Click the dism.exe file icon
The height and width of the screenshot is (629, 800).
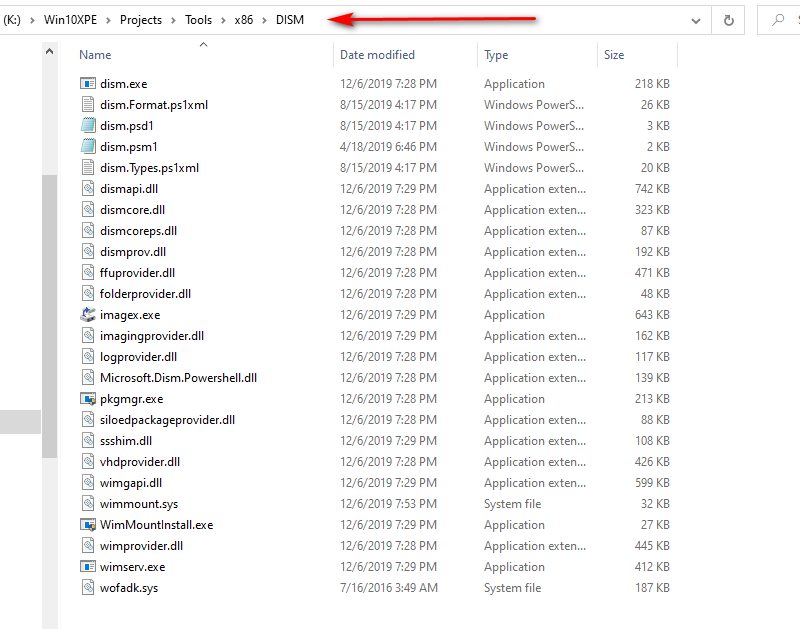tap(88, 84)
